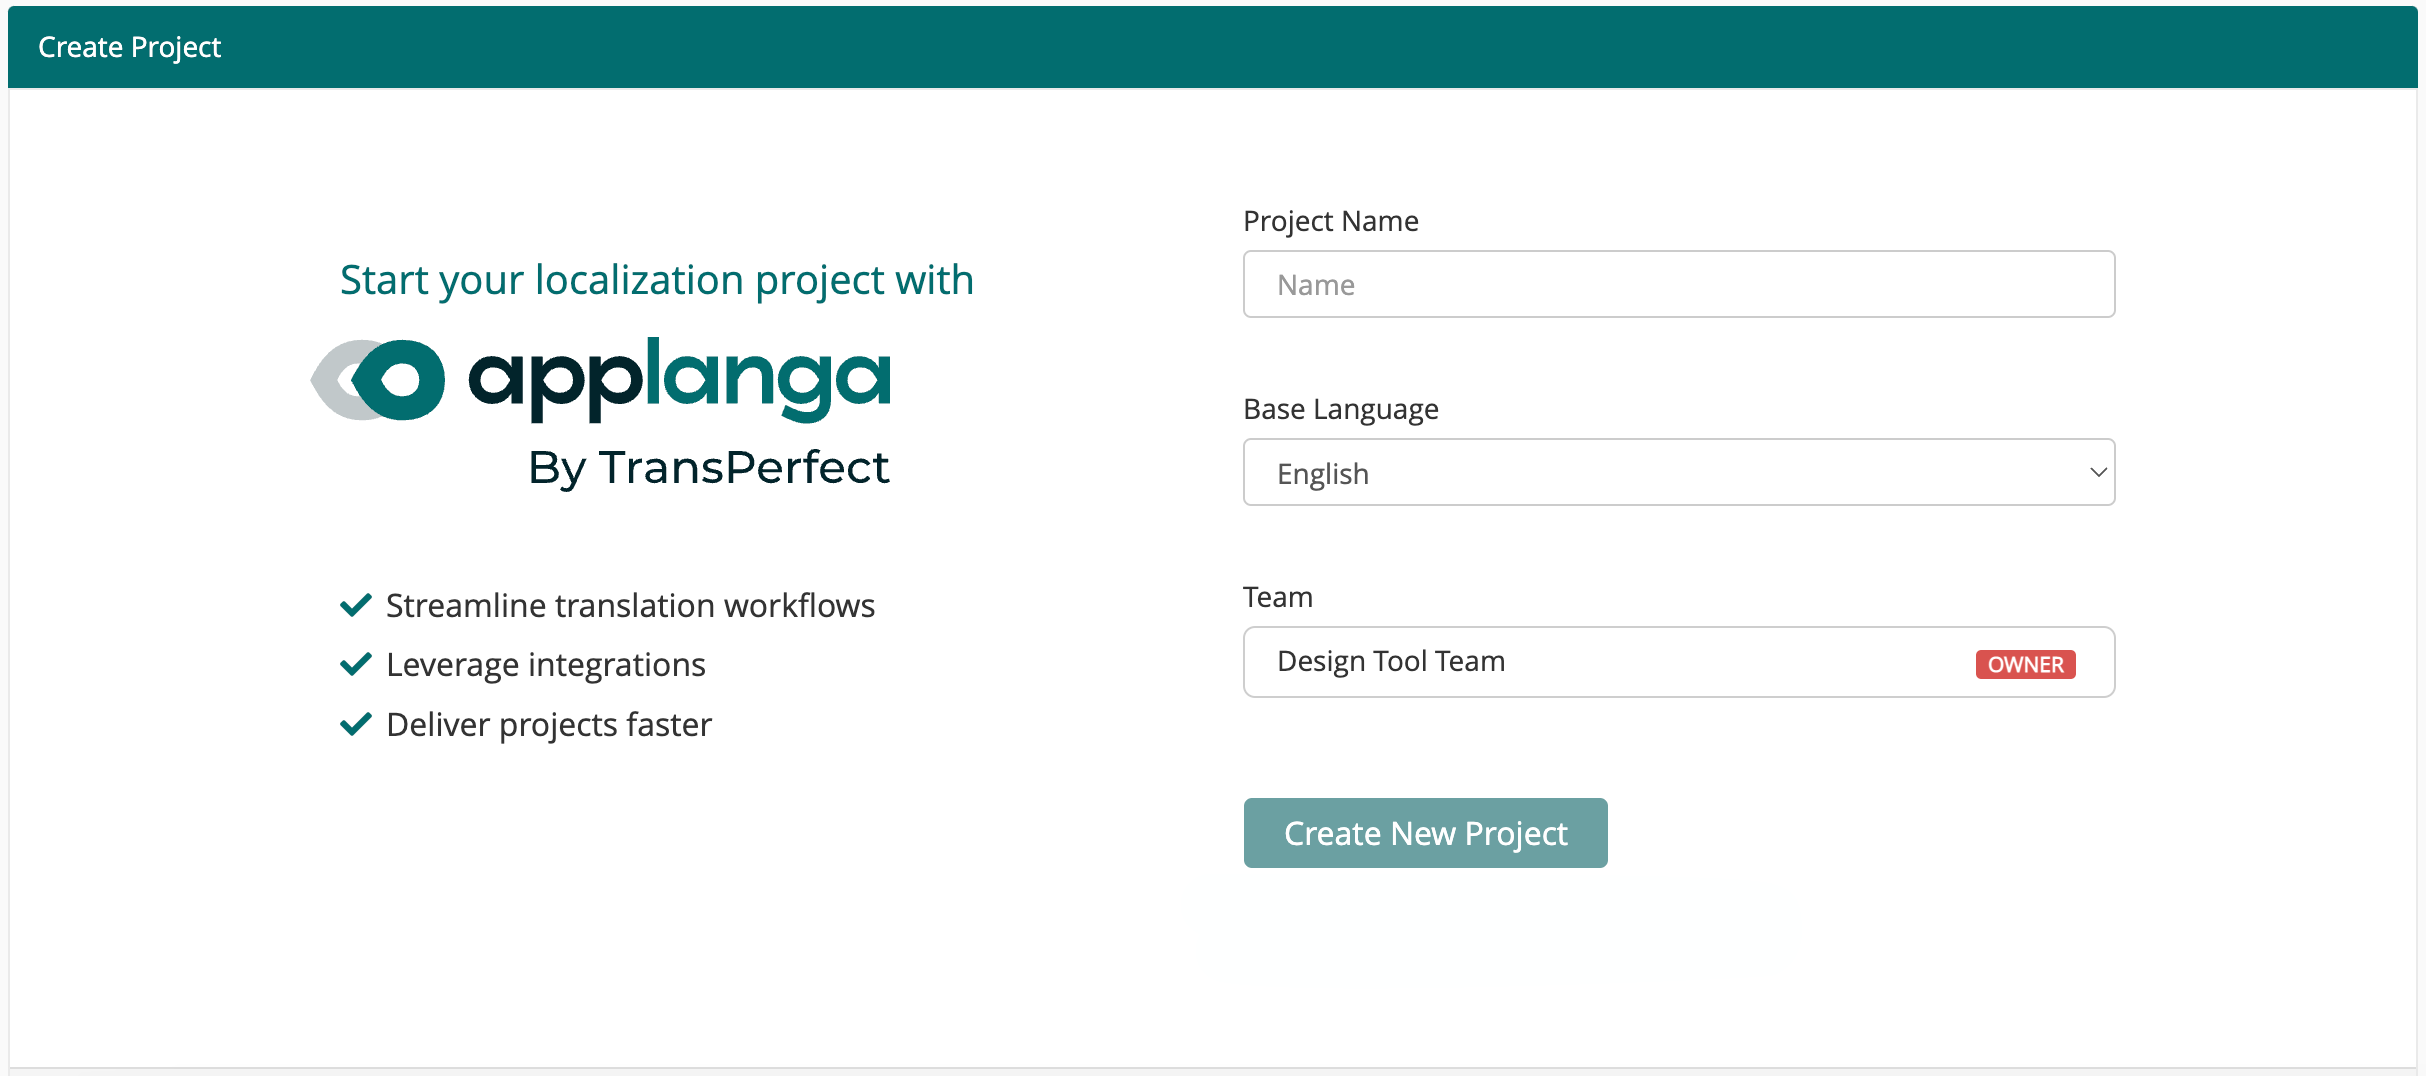Select the Design Tool Team field
Image resolution: width=2426 pixels, height=1076 pixels.
(x=1679, y=662)
